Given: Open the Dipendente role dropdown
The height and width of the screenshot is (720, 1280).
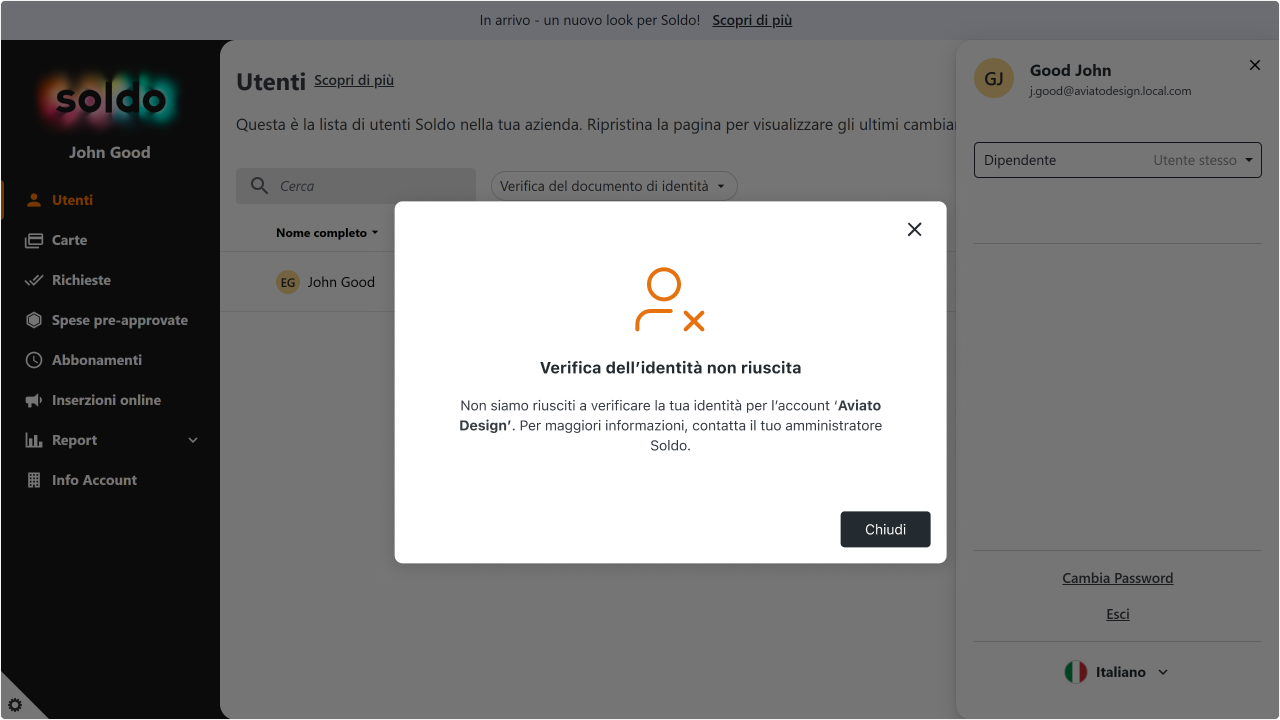Looking at the screenshot, I should (1118, 160).
